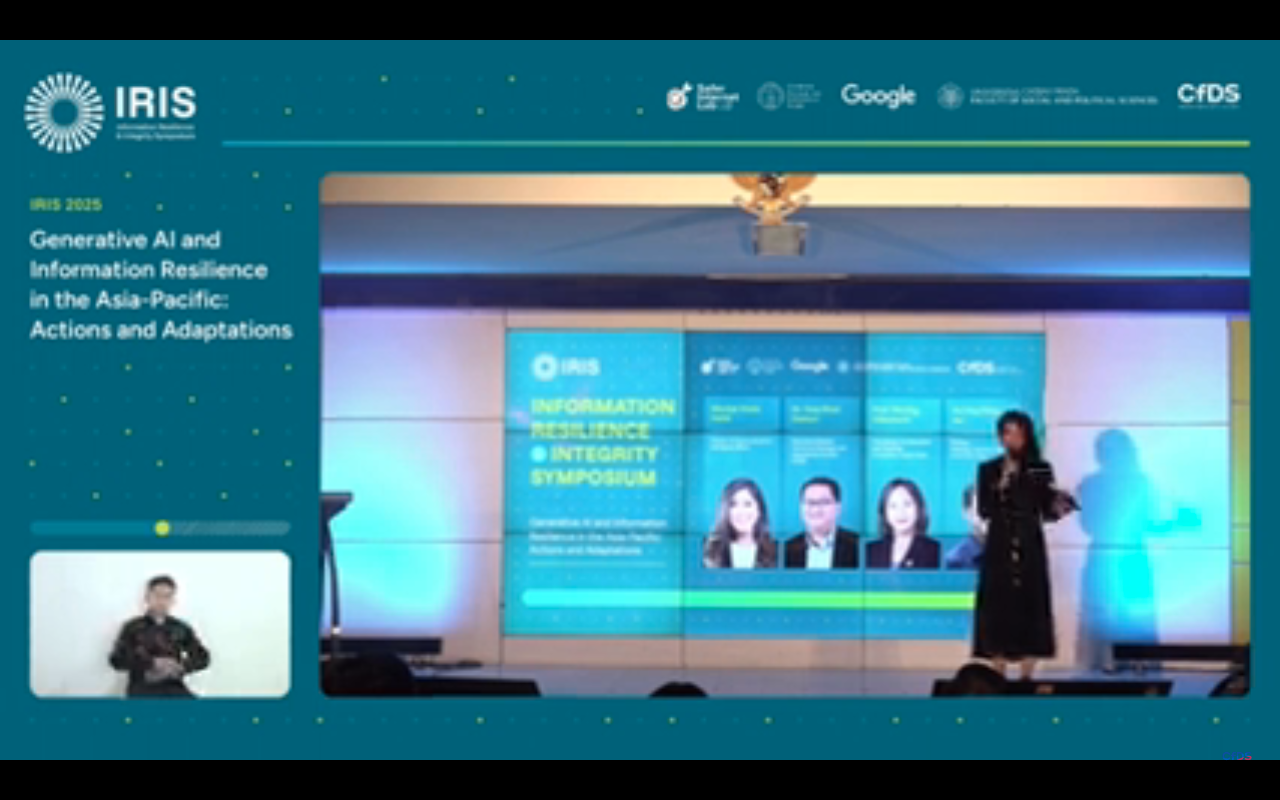The height and width of the screenshot is (800, 1280).
Task: Click the male speaker portrait with glasses
Action: [820, 524]
